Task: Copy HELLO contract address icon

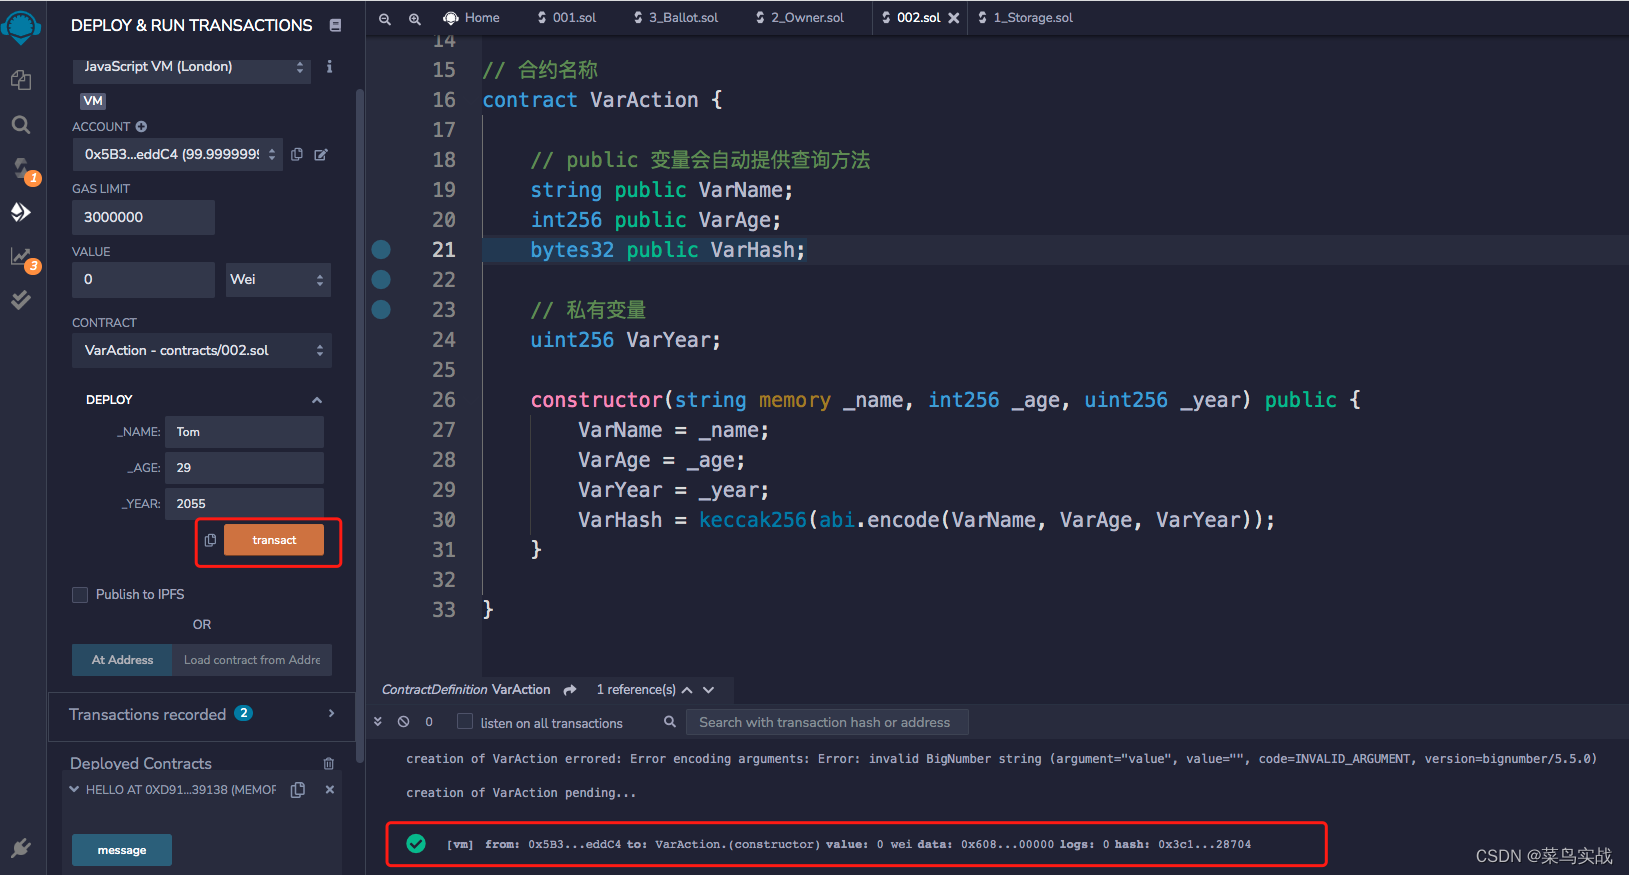Action: 298,790
